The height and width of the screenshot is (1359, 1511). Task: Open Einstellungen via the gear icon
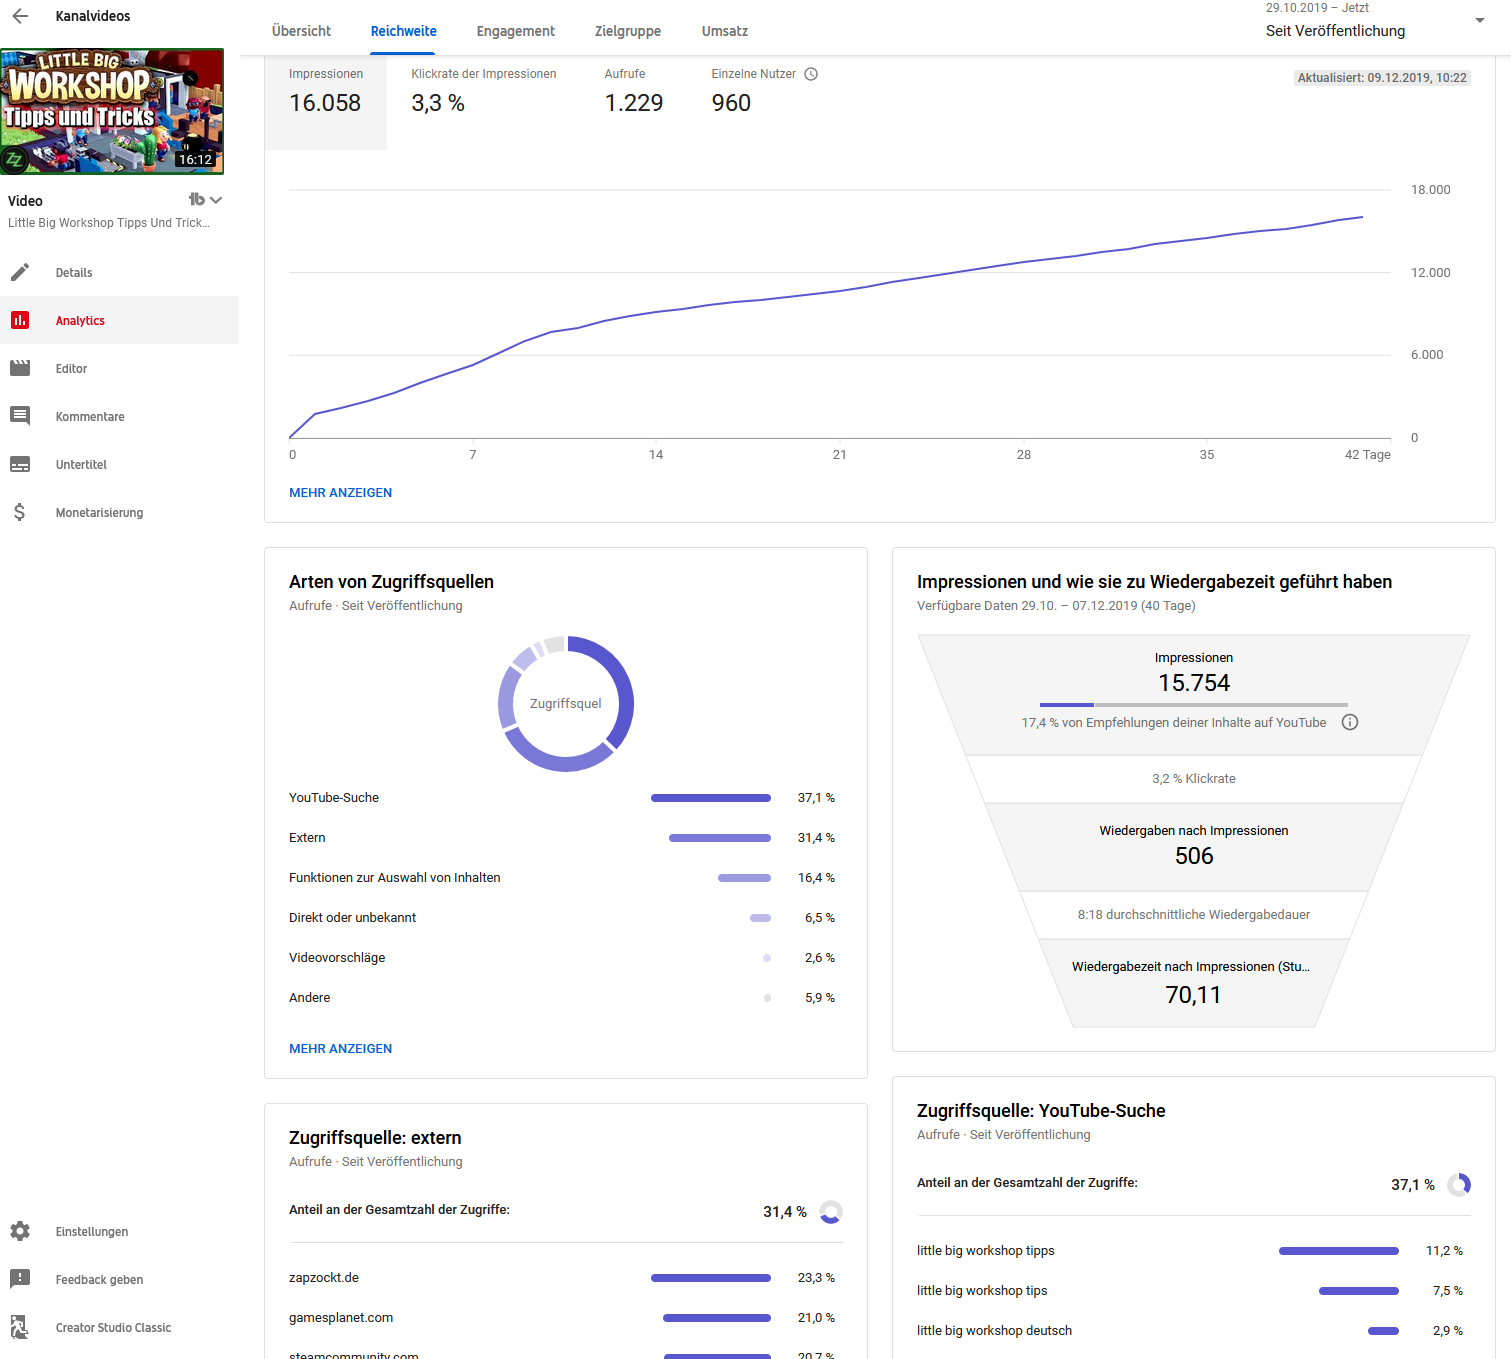click(x=20, y=1231)
